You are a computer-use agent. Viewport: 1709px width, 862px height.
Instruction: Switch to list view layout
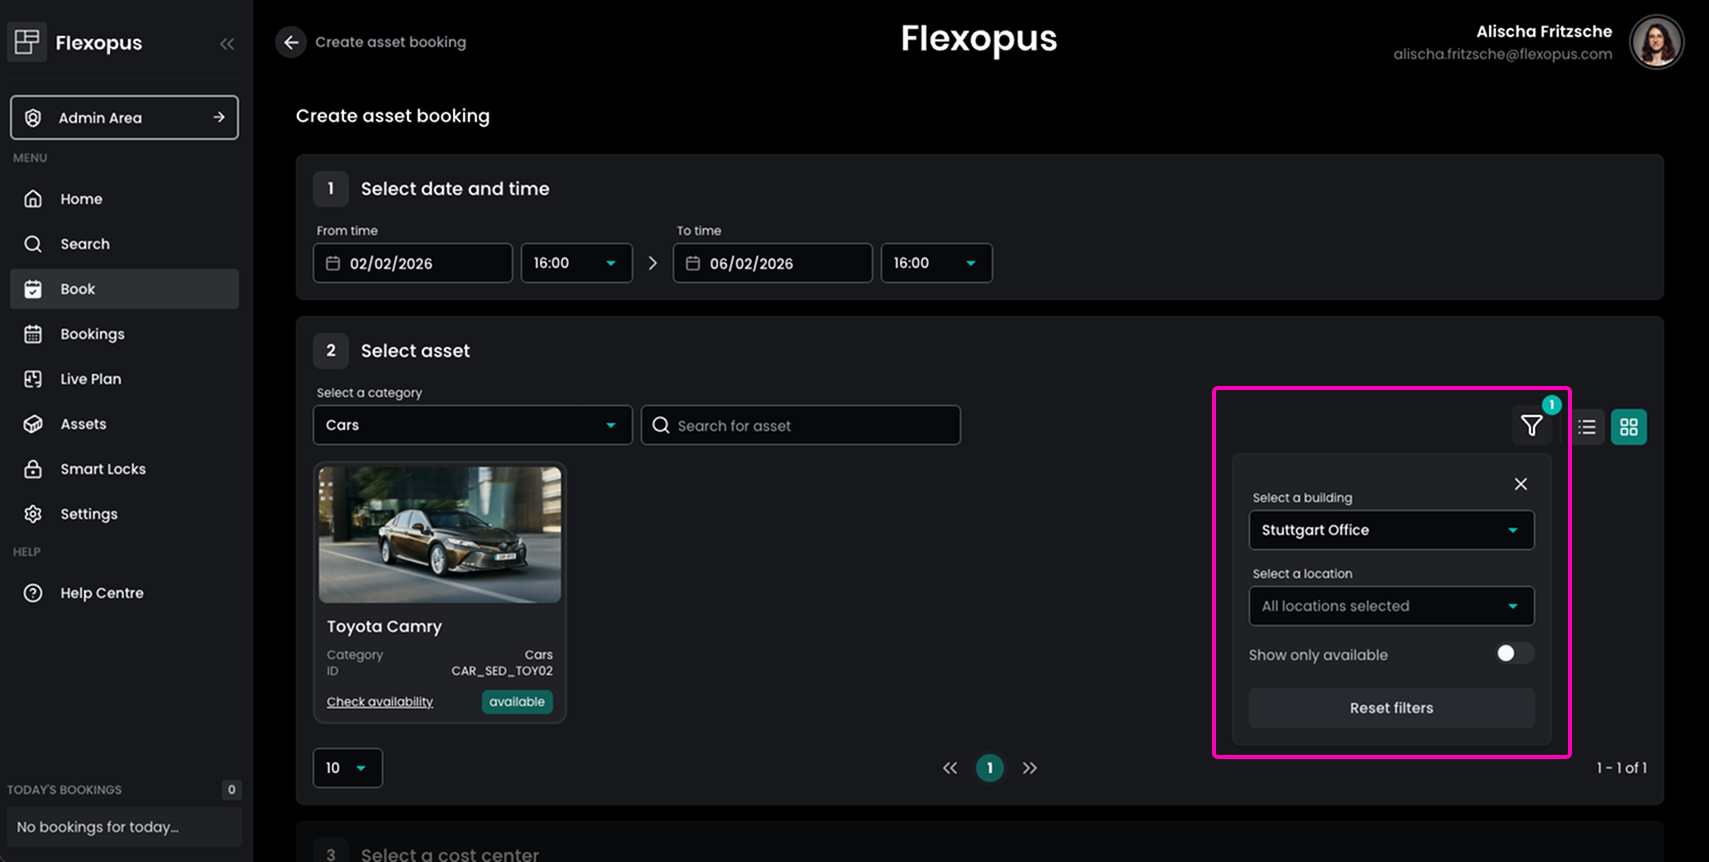(x=1587, y=427)
